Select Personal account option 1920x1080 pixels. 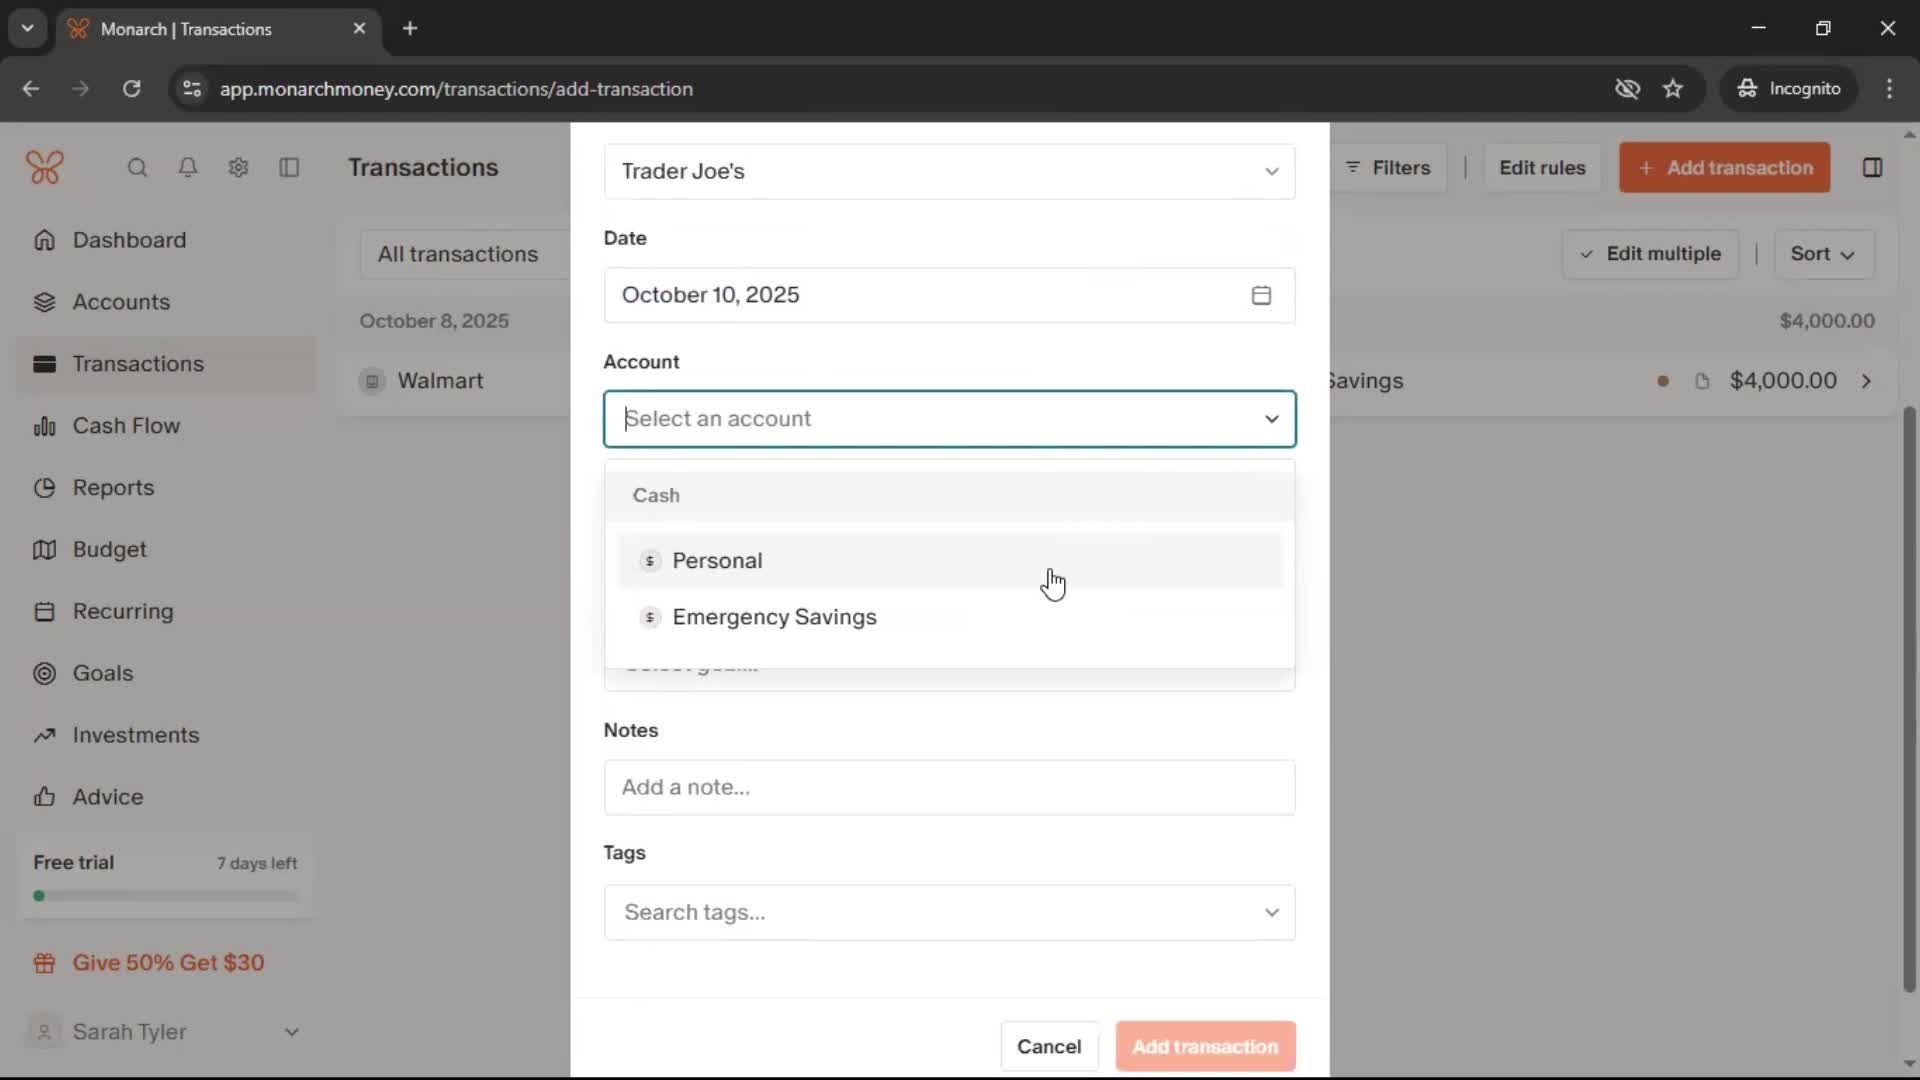click(x=717, y=561)
